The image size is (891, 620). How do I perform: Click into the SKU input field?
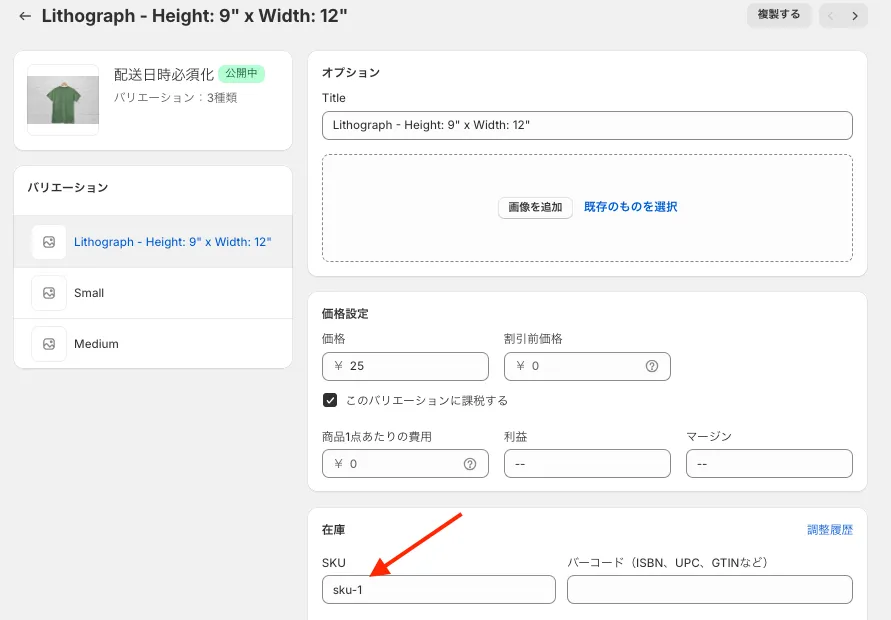point(438,590)
